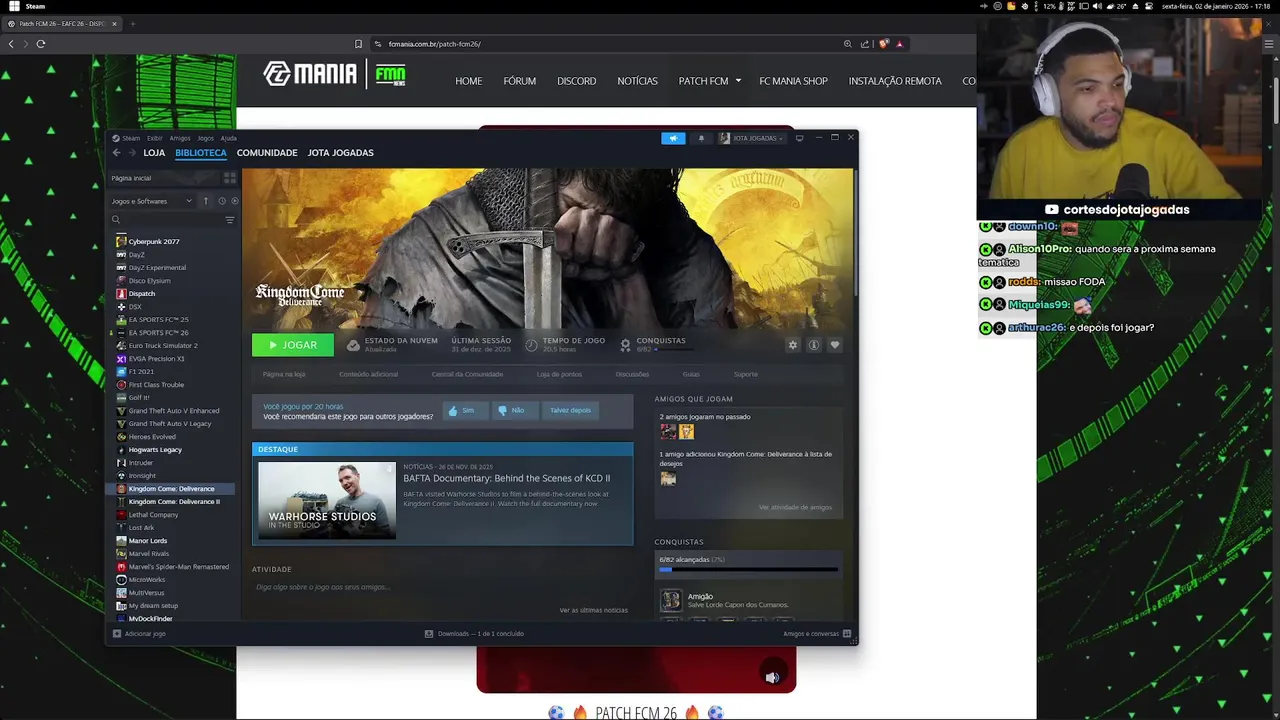The height and width of the screenshot is (720, 1280).
Task: Open Página na loja game tab
Action: (284, 374)
